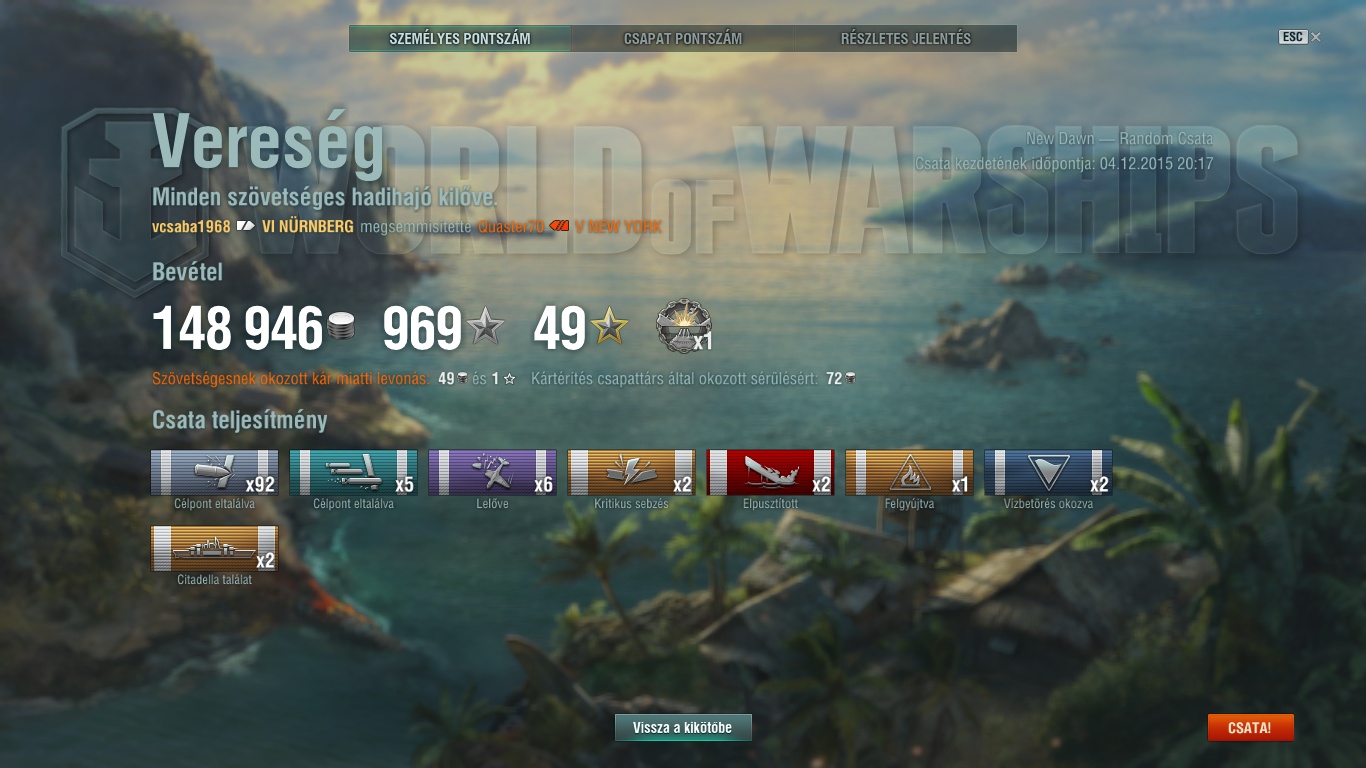Click the grey star experience icon

486,328
